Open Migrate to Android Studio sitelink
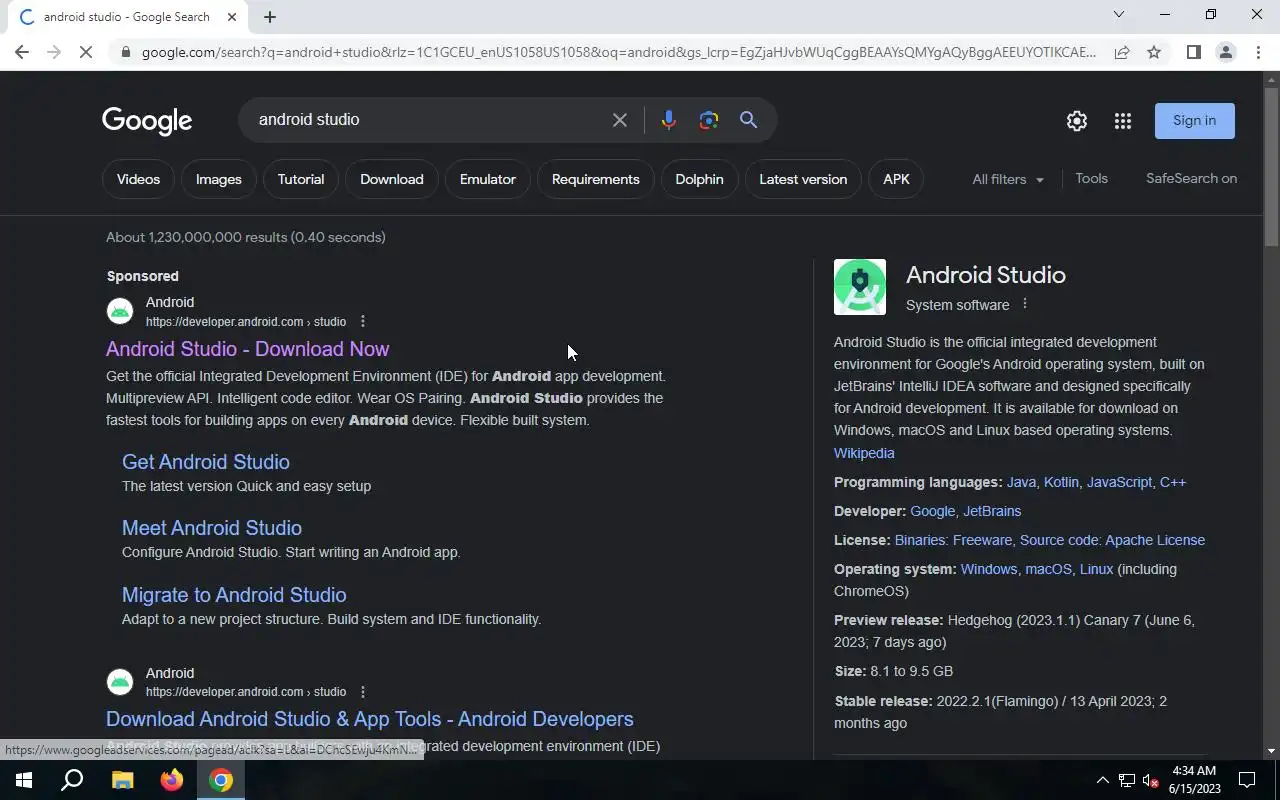Screen dimensions: 1280x800 [234, 595]
